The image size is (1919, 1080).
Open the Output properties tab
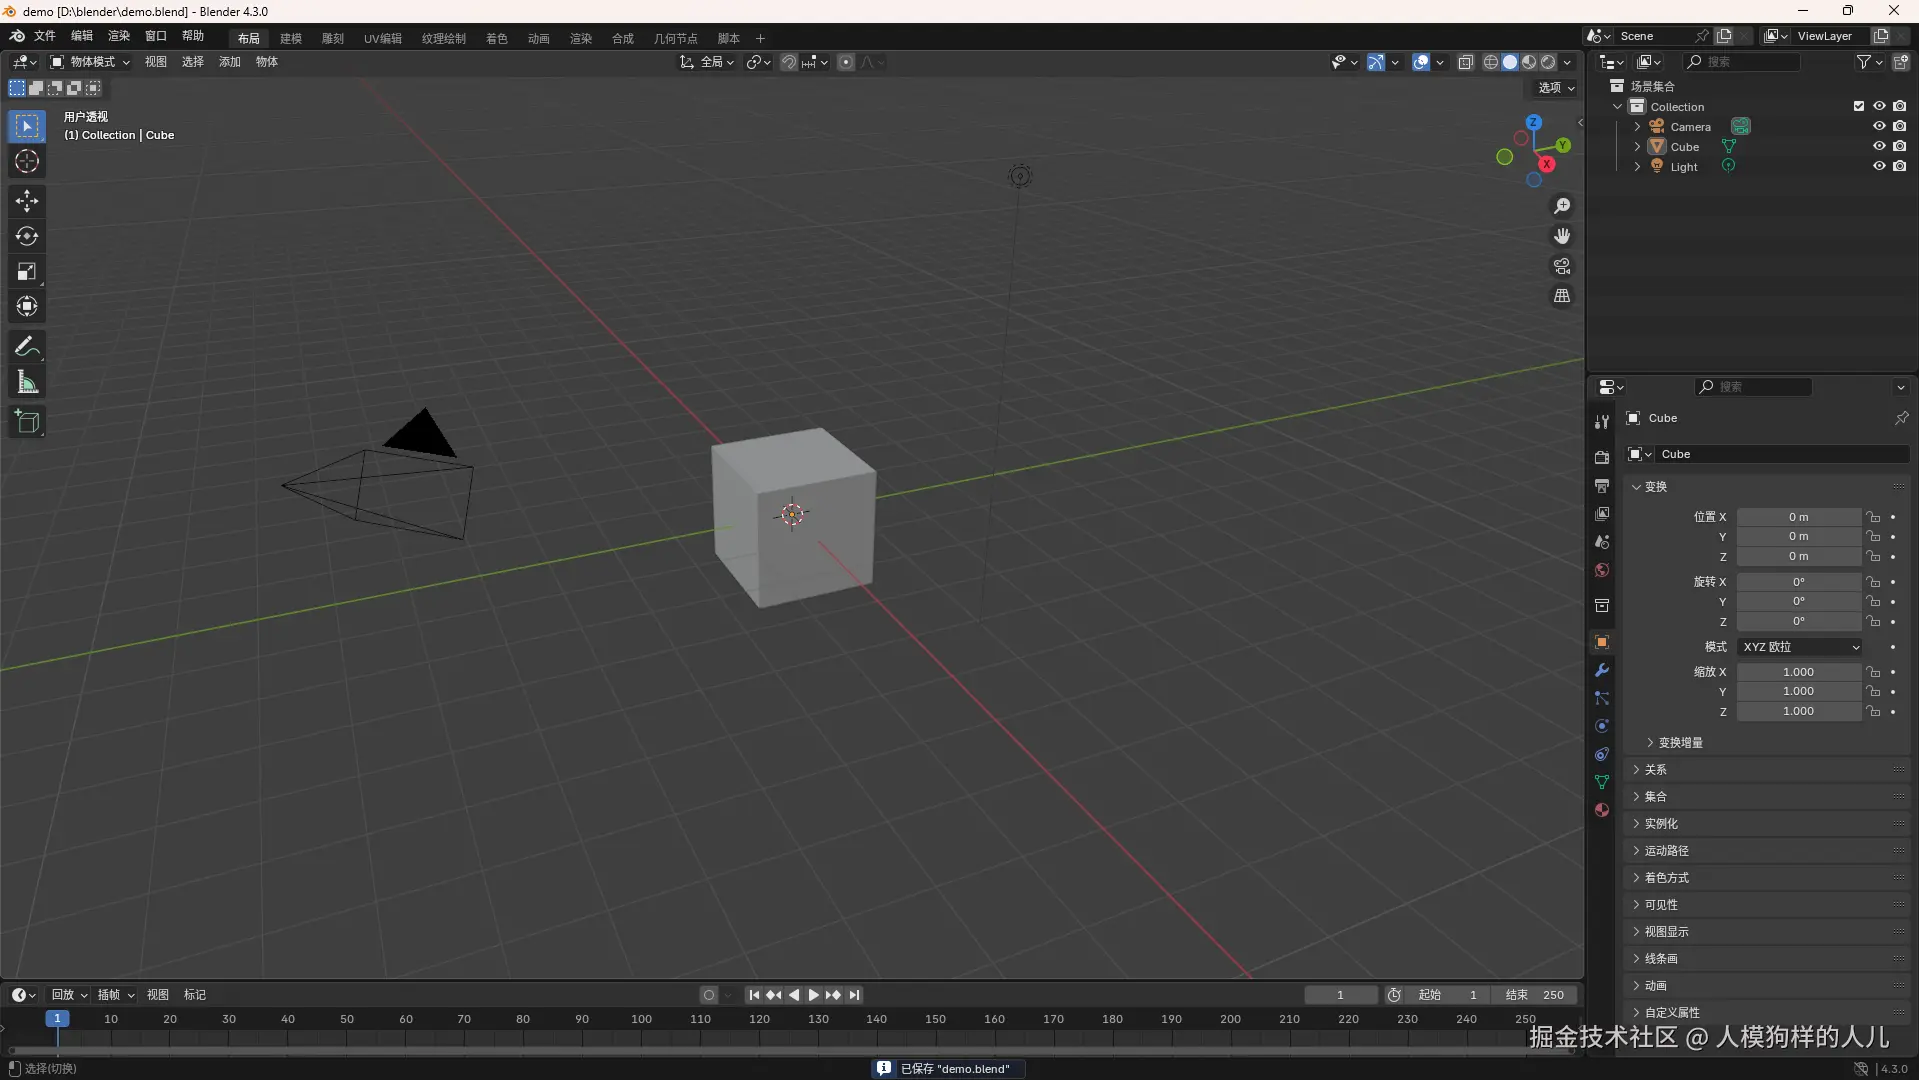click(x=1602, y=485)
